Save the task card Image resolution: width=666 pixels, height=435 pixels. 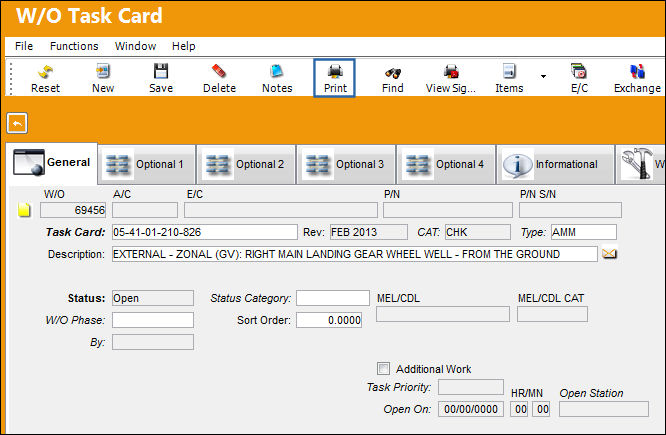(x=161, y=78)
